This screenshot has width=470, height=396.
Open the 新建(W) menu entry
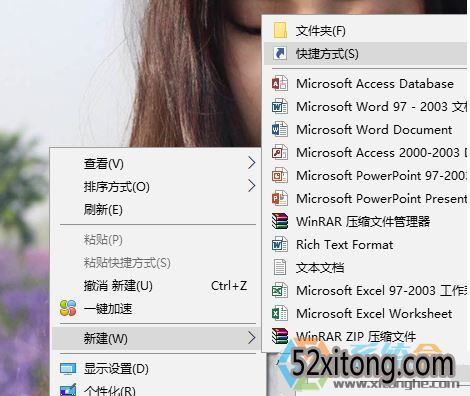coord(156,338)
